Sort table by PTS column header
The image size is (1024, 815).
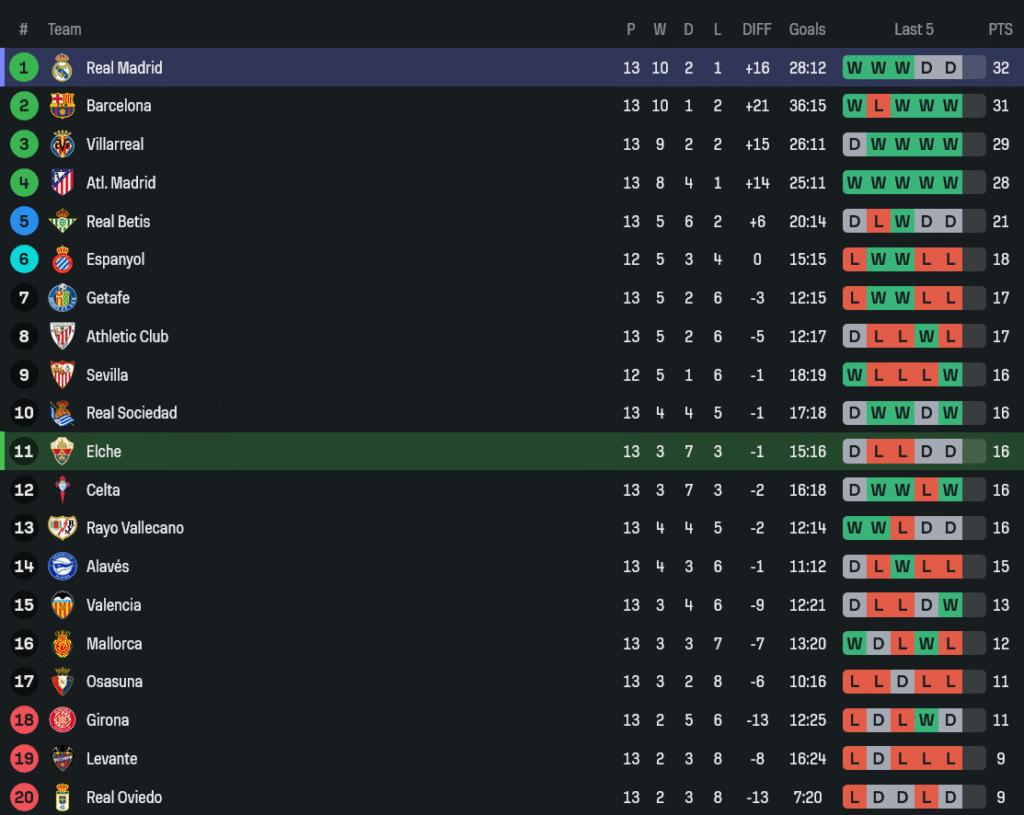tap(1000, 30)
